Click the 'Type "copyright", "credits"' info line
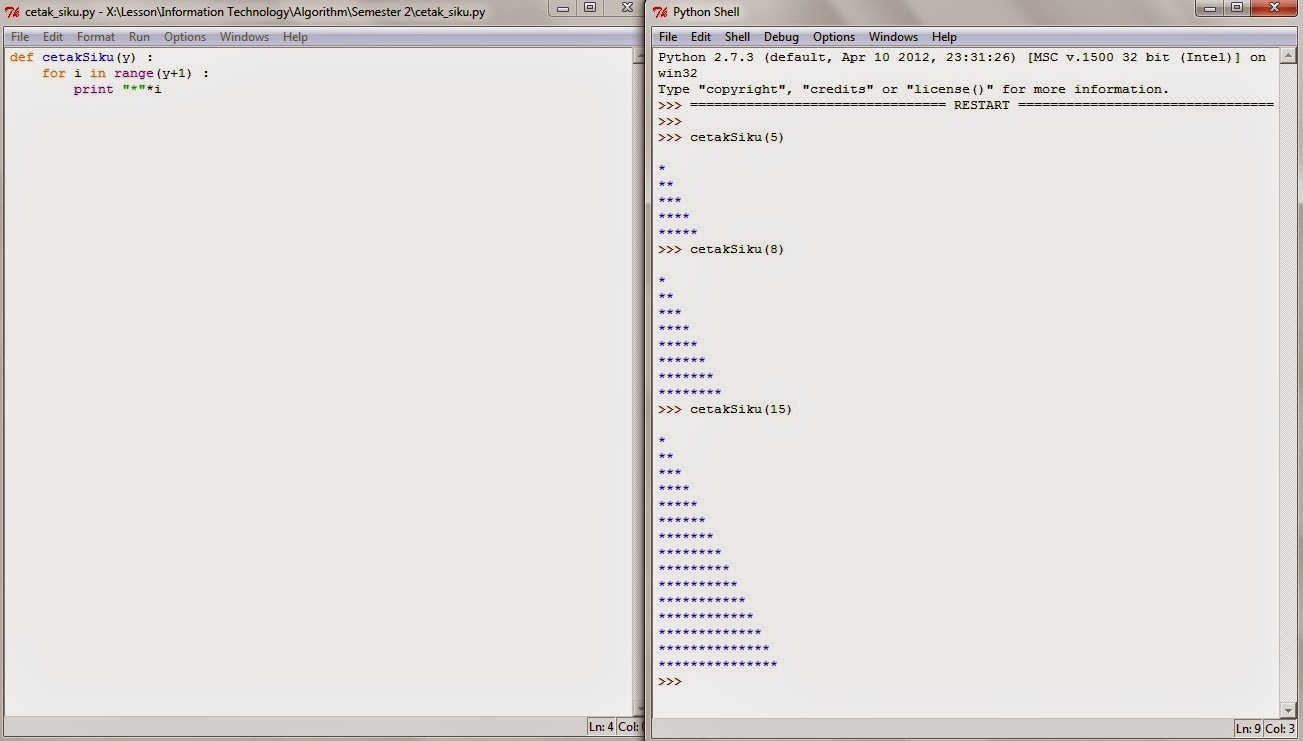The height and width of the screenshot is (741, 1303). [913, 89]
